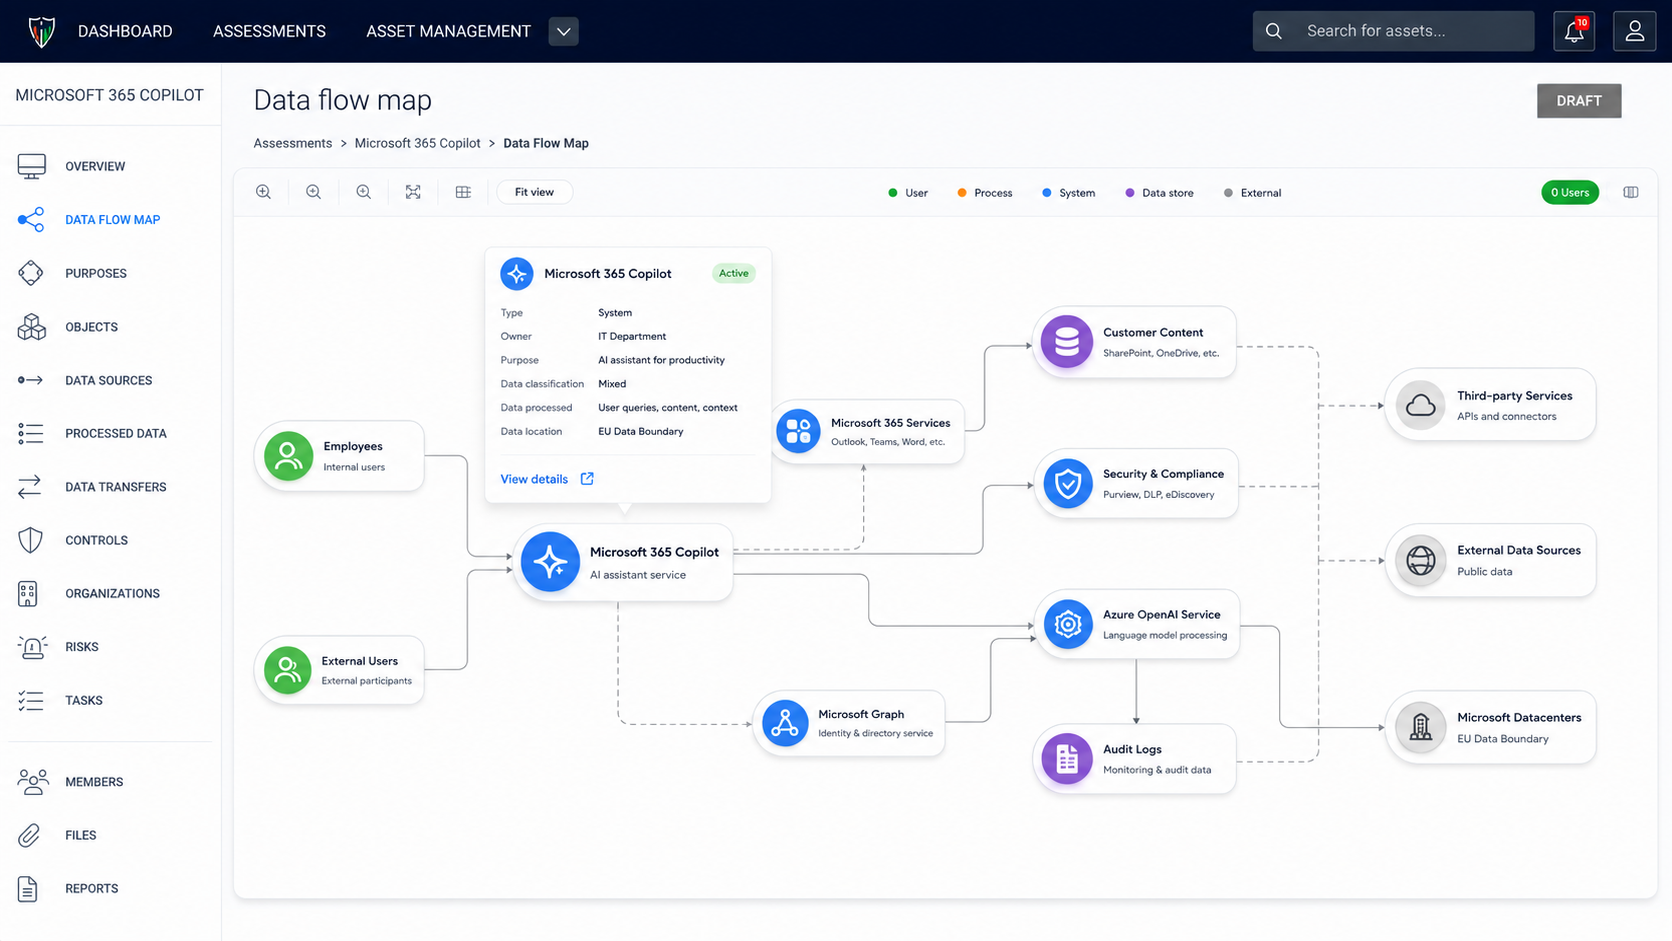Open the View details link
The image size is (1672, 941).
point(534,479)
